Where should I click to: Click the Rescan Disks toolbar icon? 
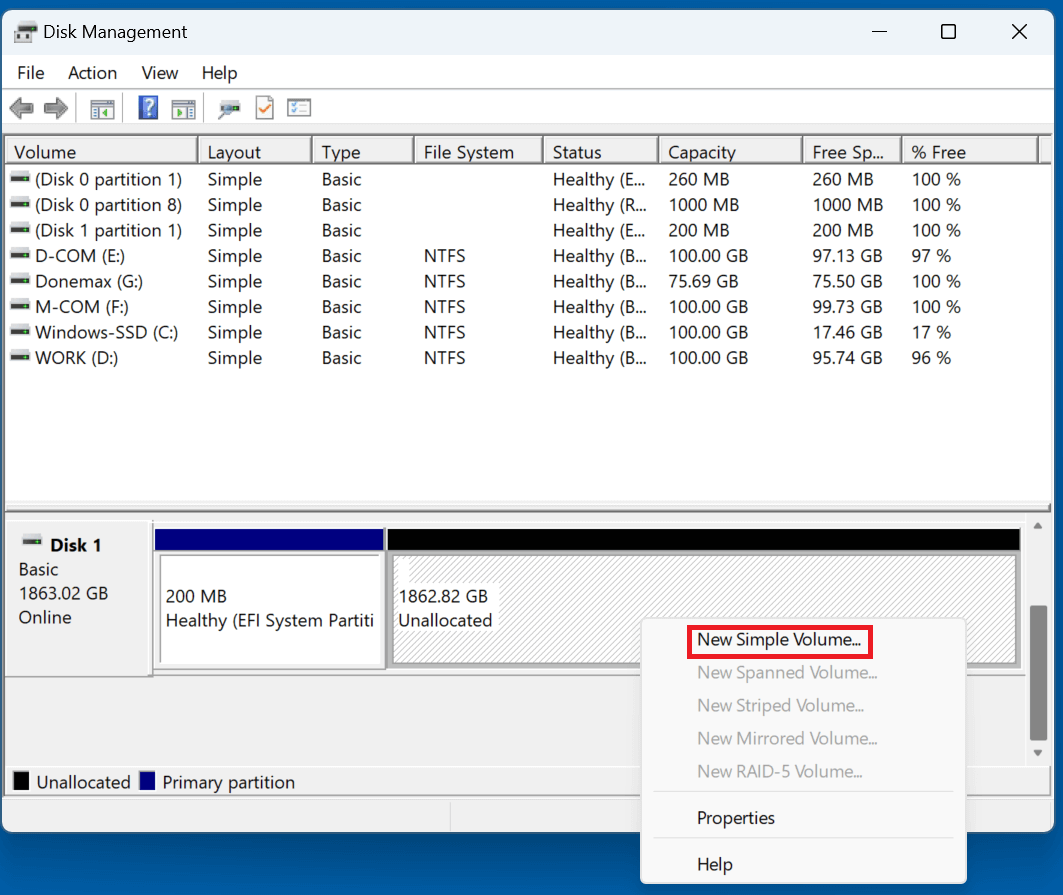(x=229, y=108)
